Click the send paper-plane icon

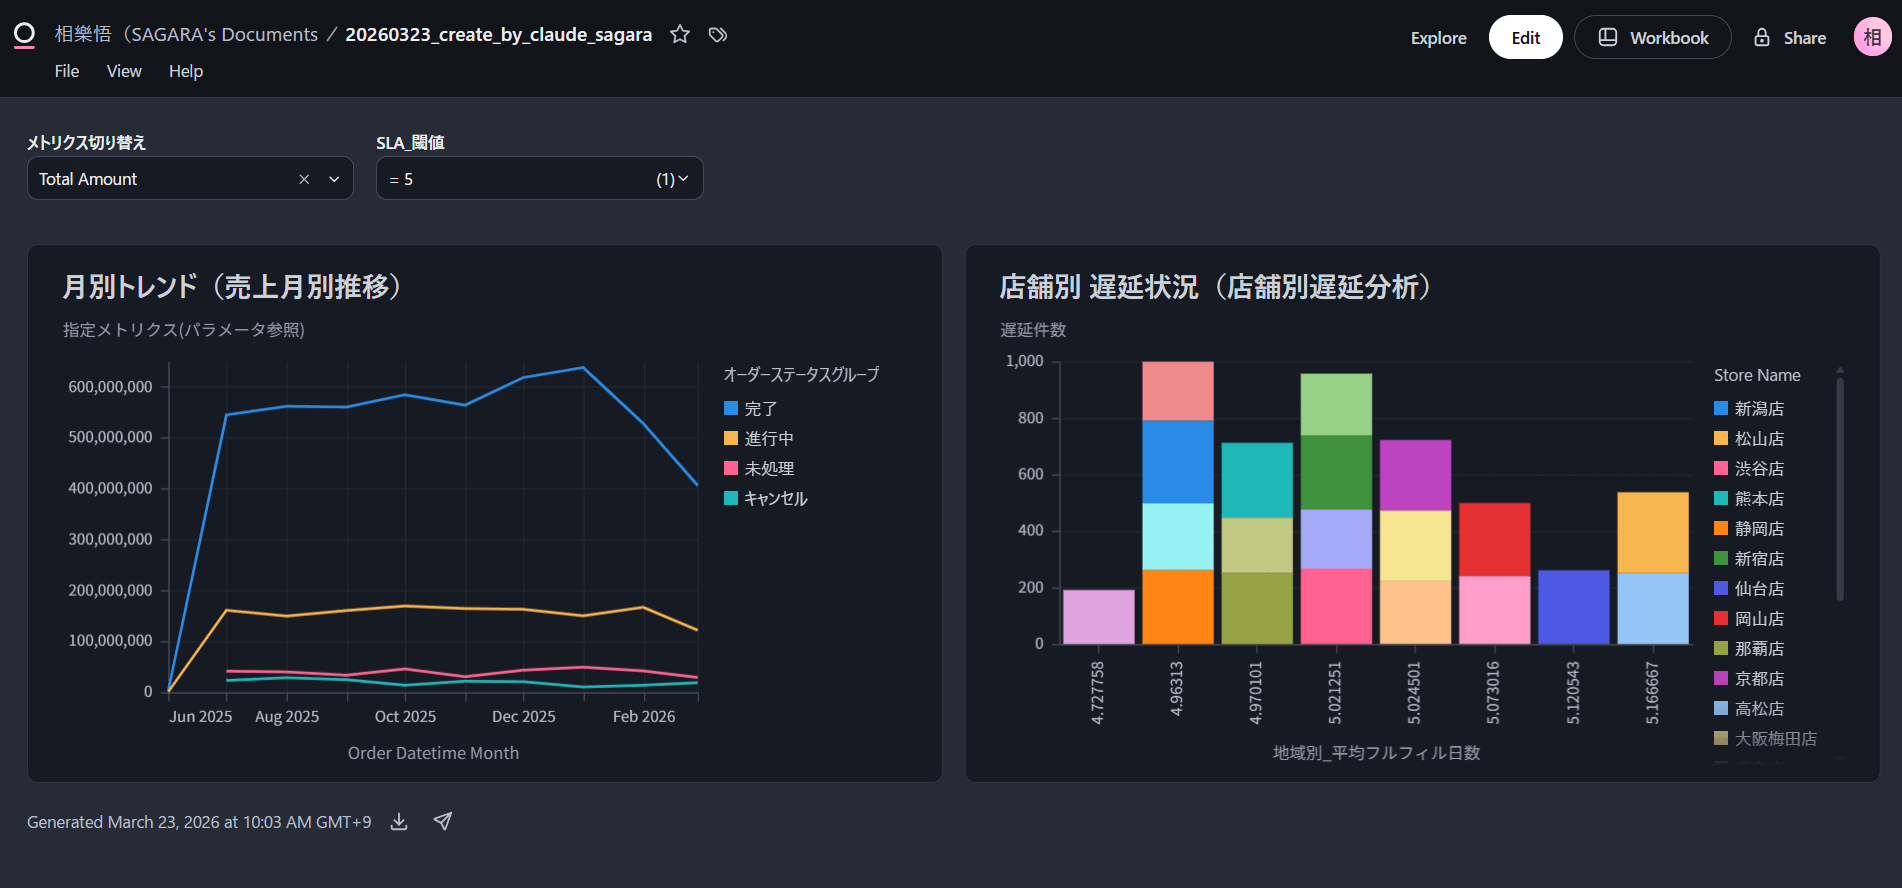tap(443, 822)
